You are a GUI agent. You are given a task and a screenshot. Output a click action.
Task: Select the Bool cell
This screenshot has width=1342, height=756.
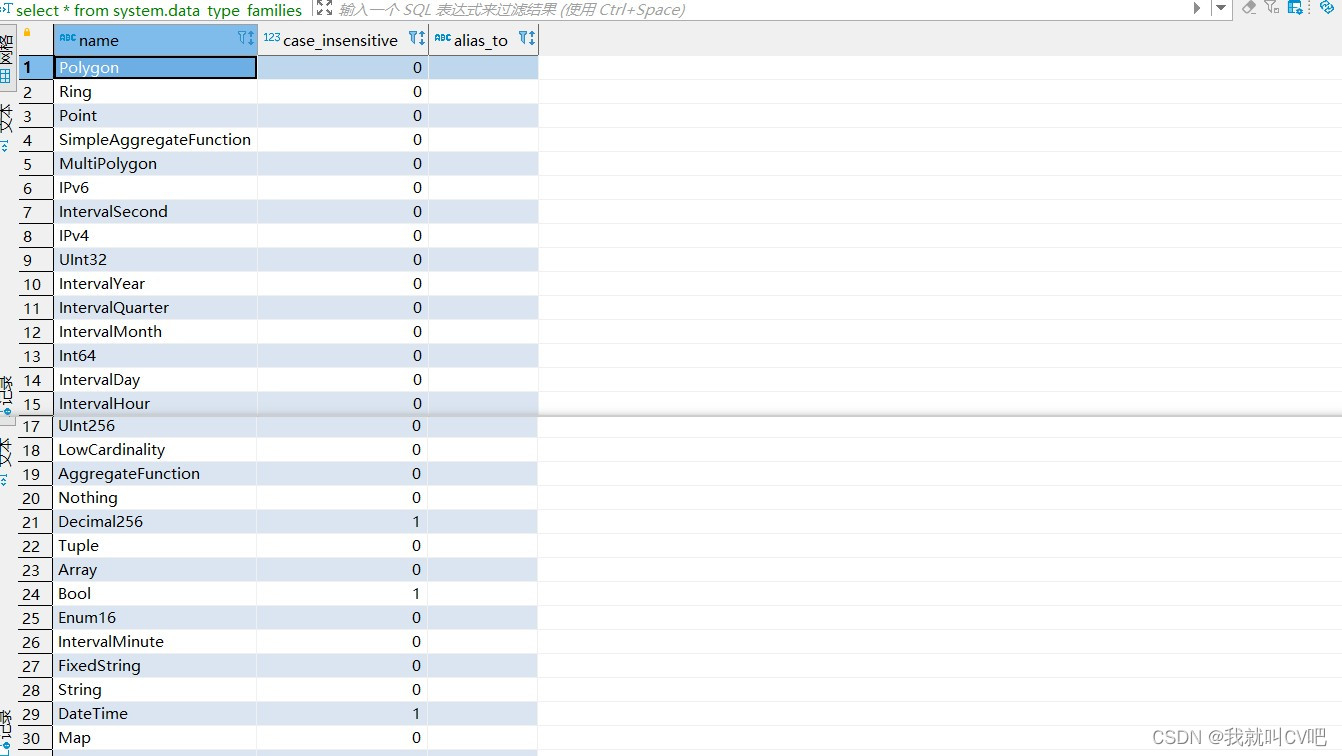click(x=156, y=594)
